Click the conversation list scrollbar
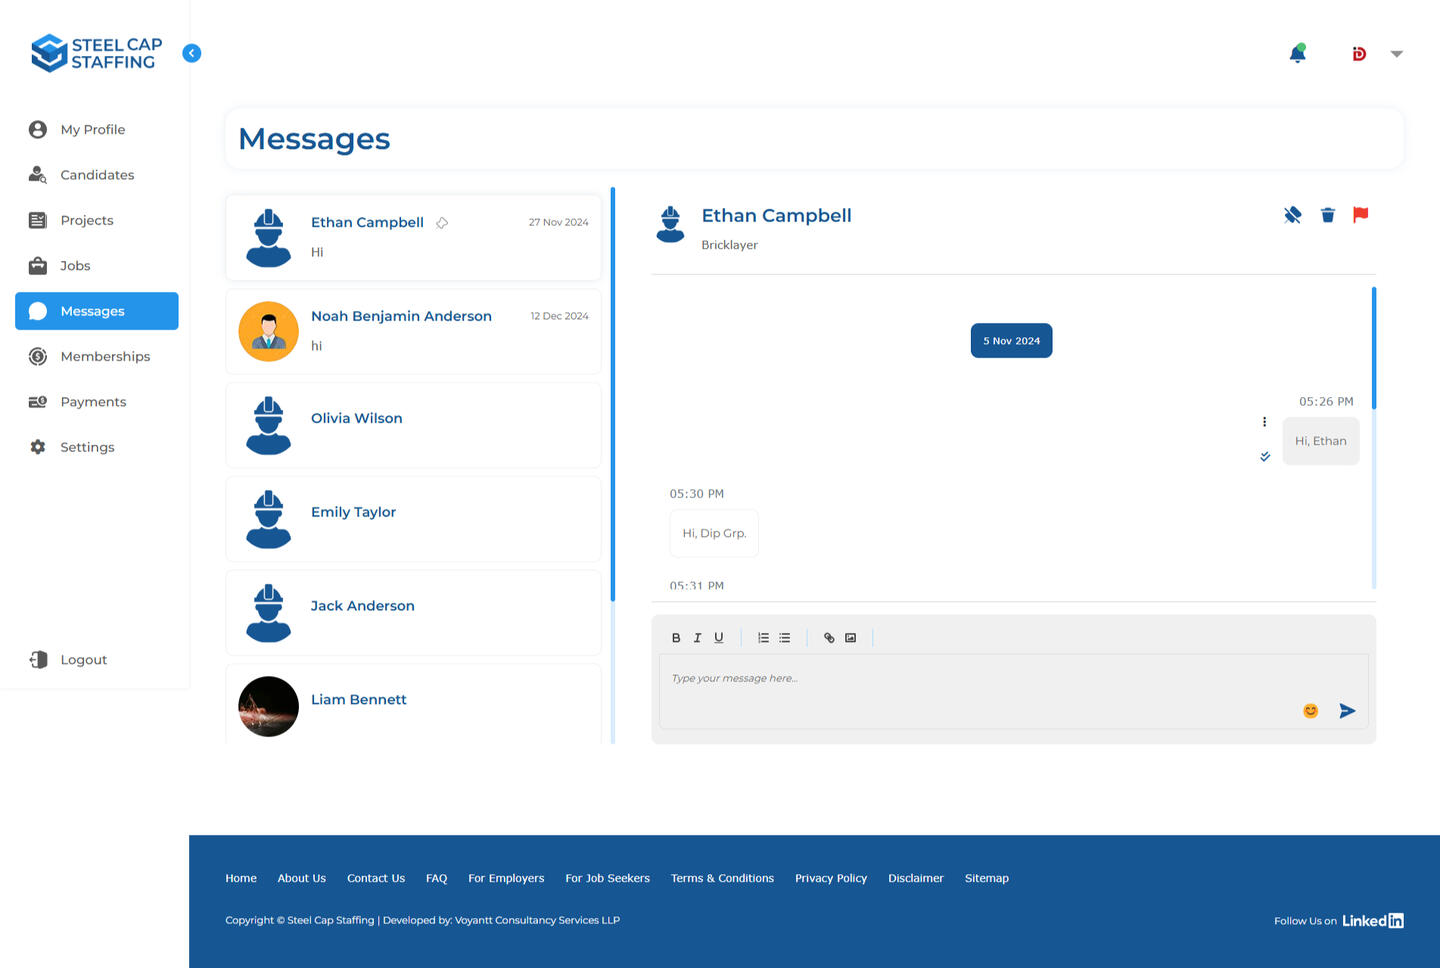The height and width of the screenshot is (968, 1440). (612, 394)
